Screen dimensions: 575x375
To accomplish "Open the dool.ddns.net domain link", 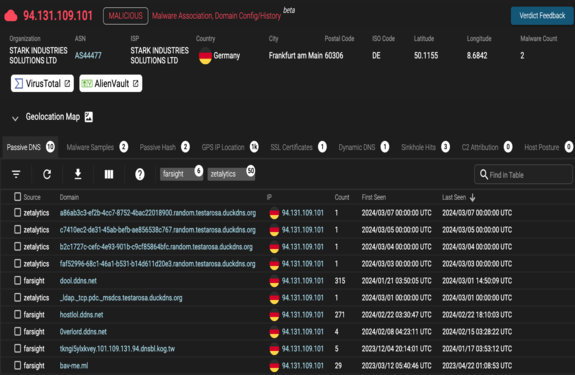I will pyautogui.click(x=78, y=281).
